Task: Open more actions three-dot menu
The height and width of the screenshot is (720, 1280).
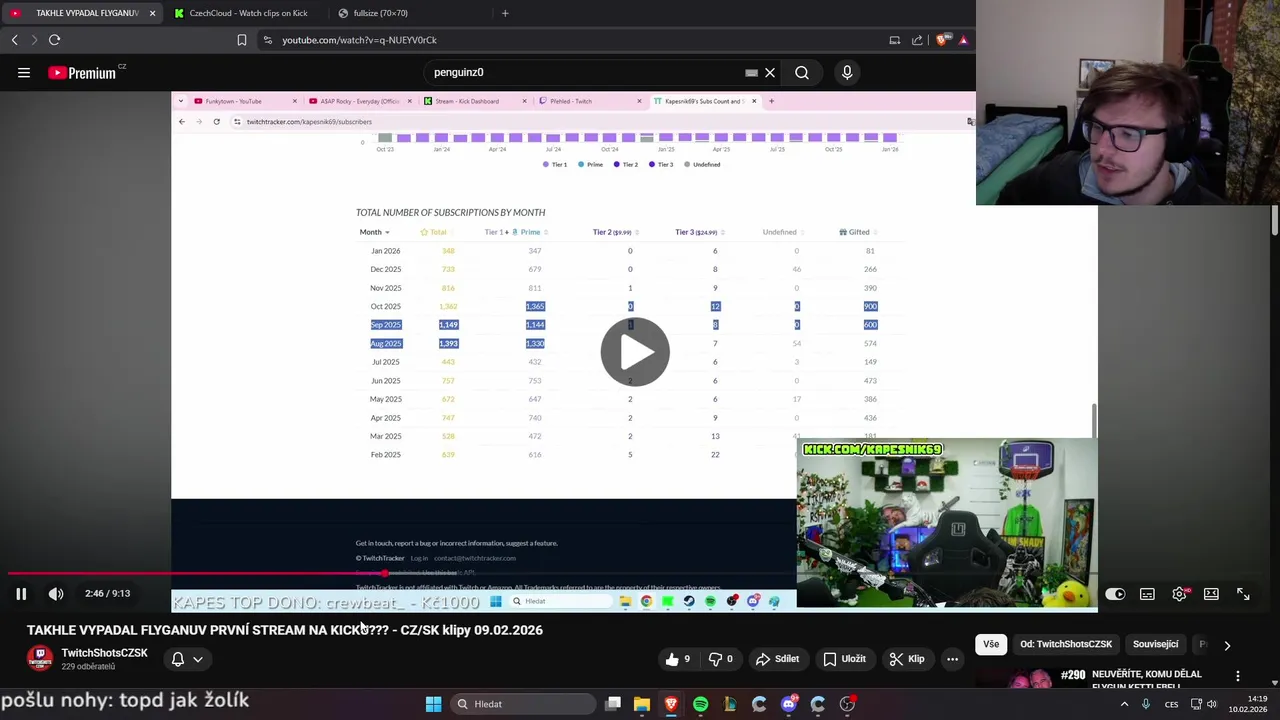Action: click(953, 659)
